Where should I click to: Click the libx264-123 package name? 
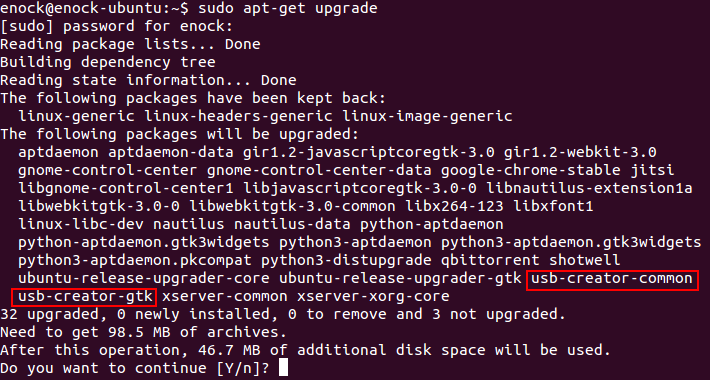pos(454,206)
